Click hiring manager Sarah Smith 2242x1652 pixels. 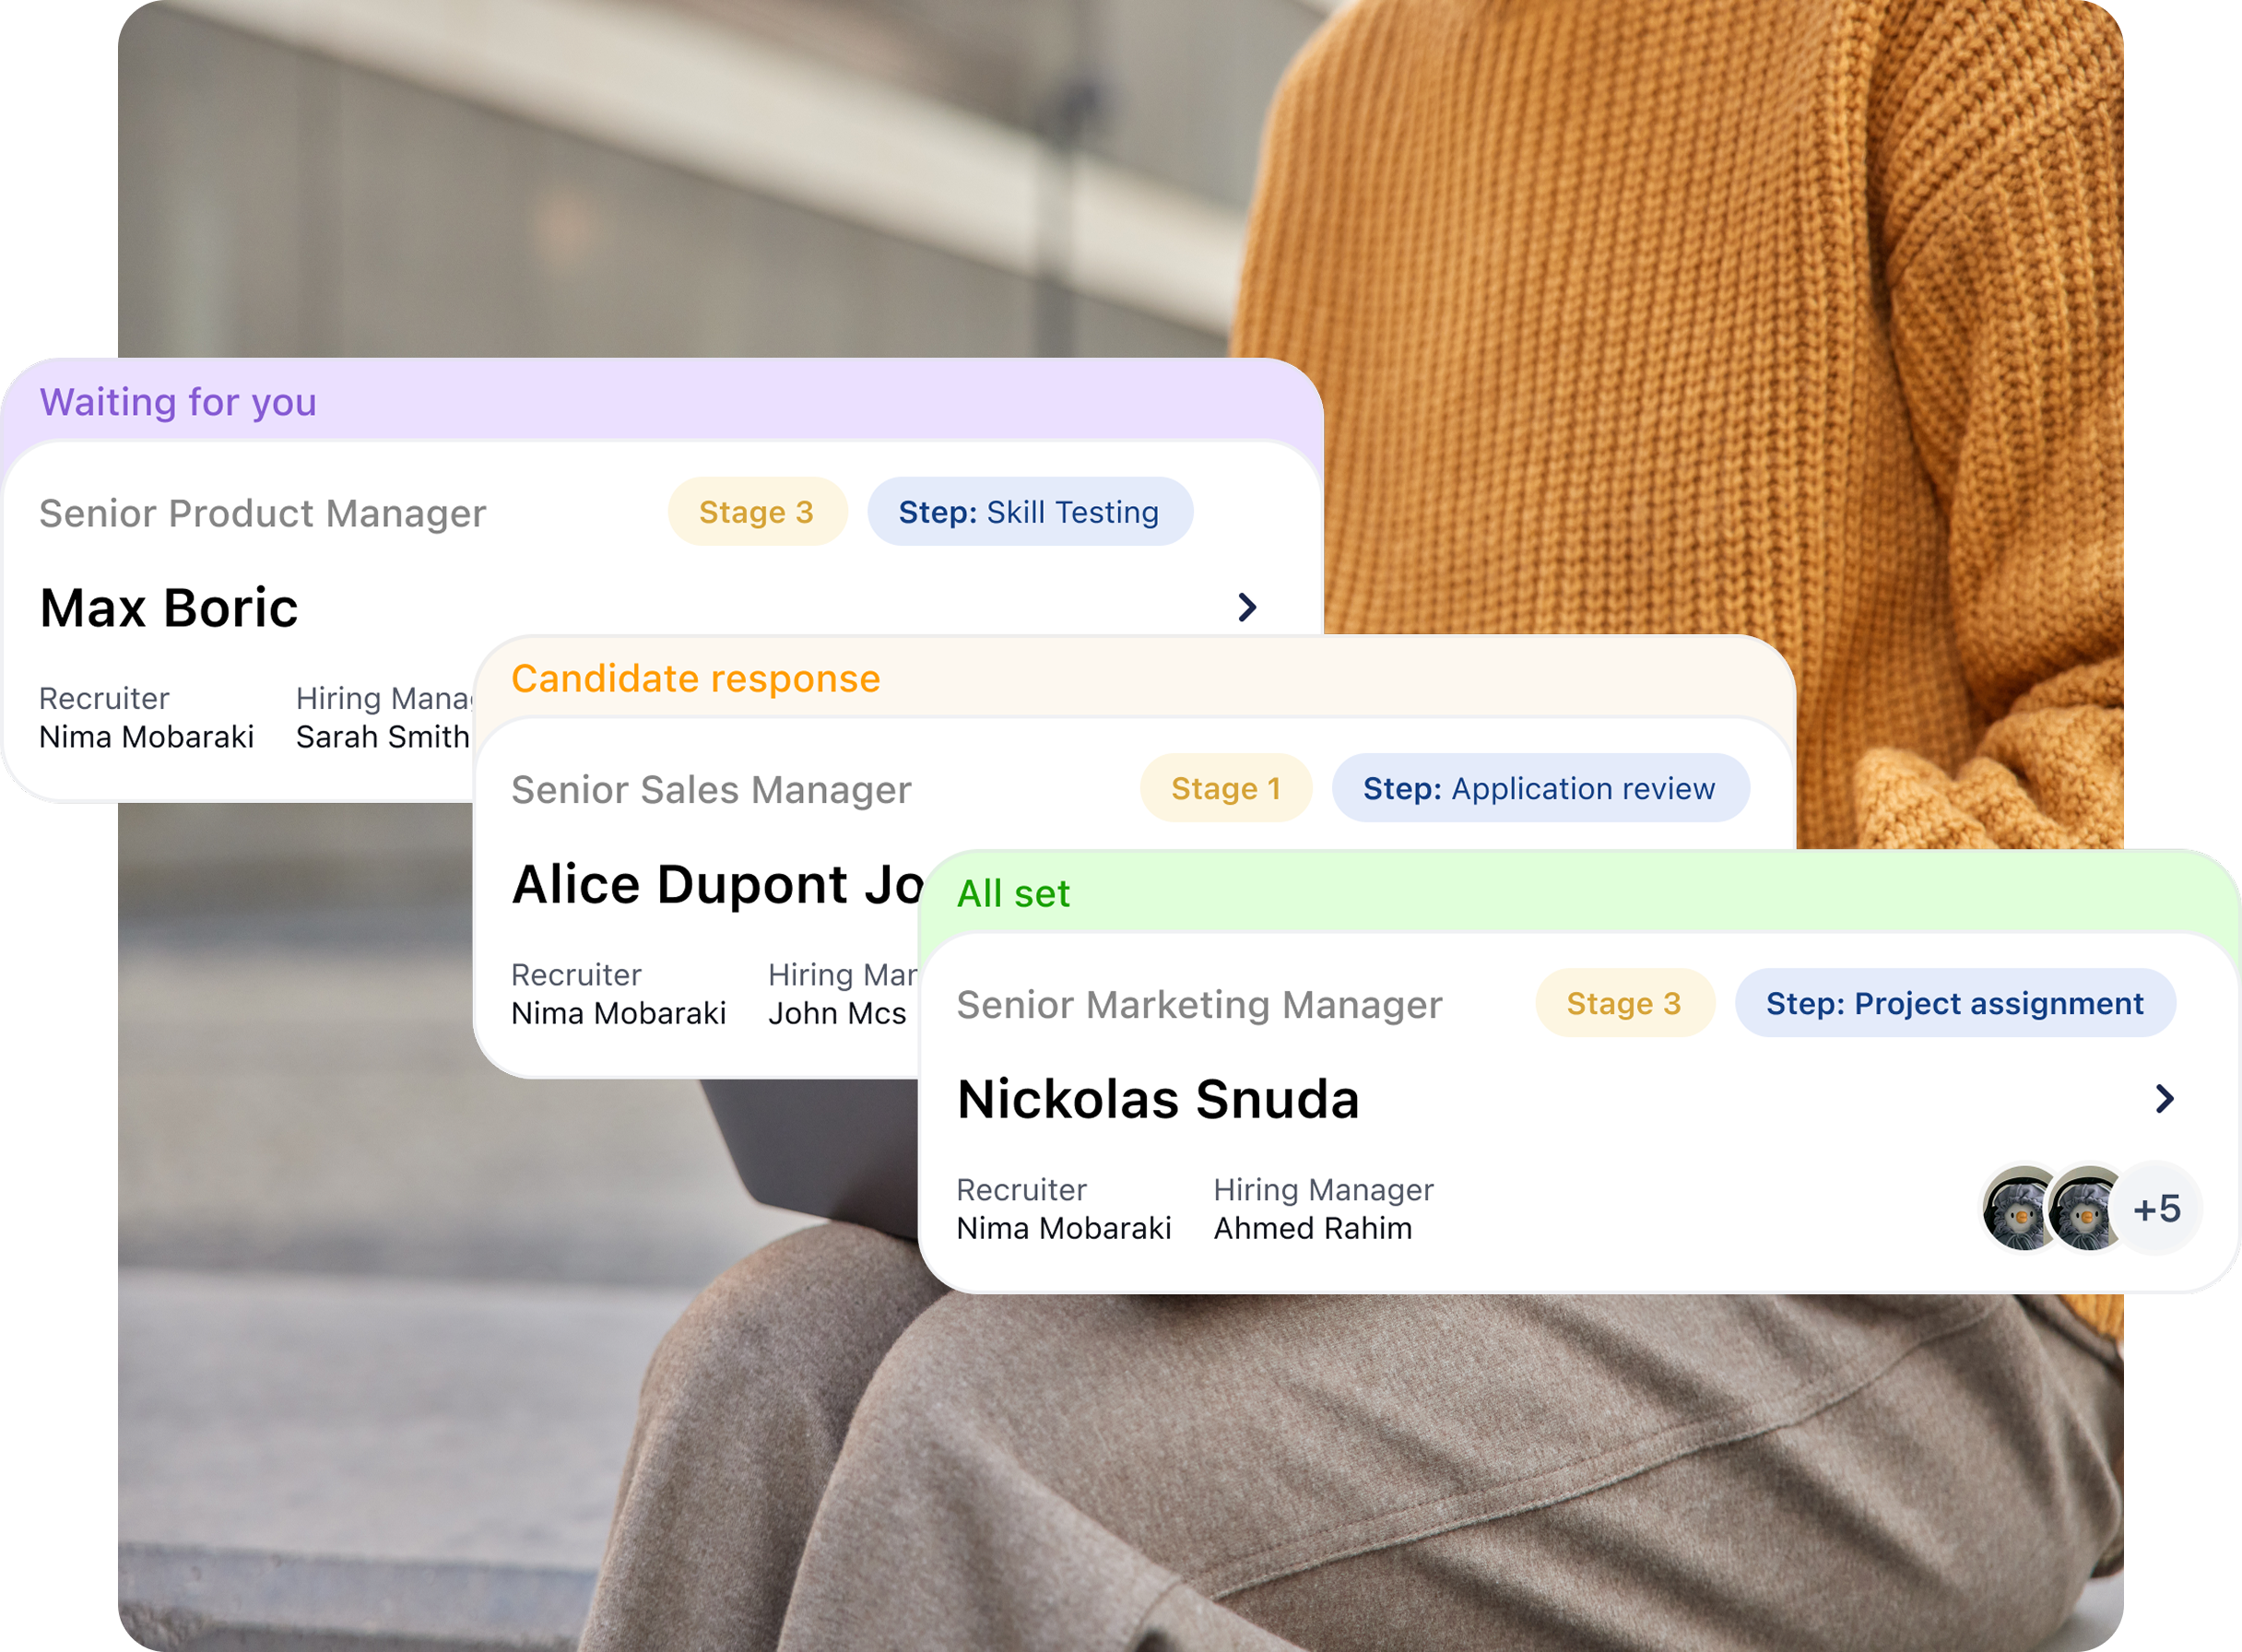[383, 737]
